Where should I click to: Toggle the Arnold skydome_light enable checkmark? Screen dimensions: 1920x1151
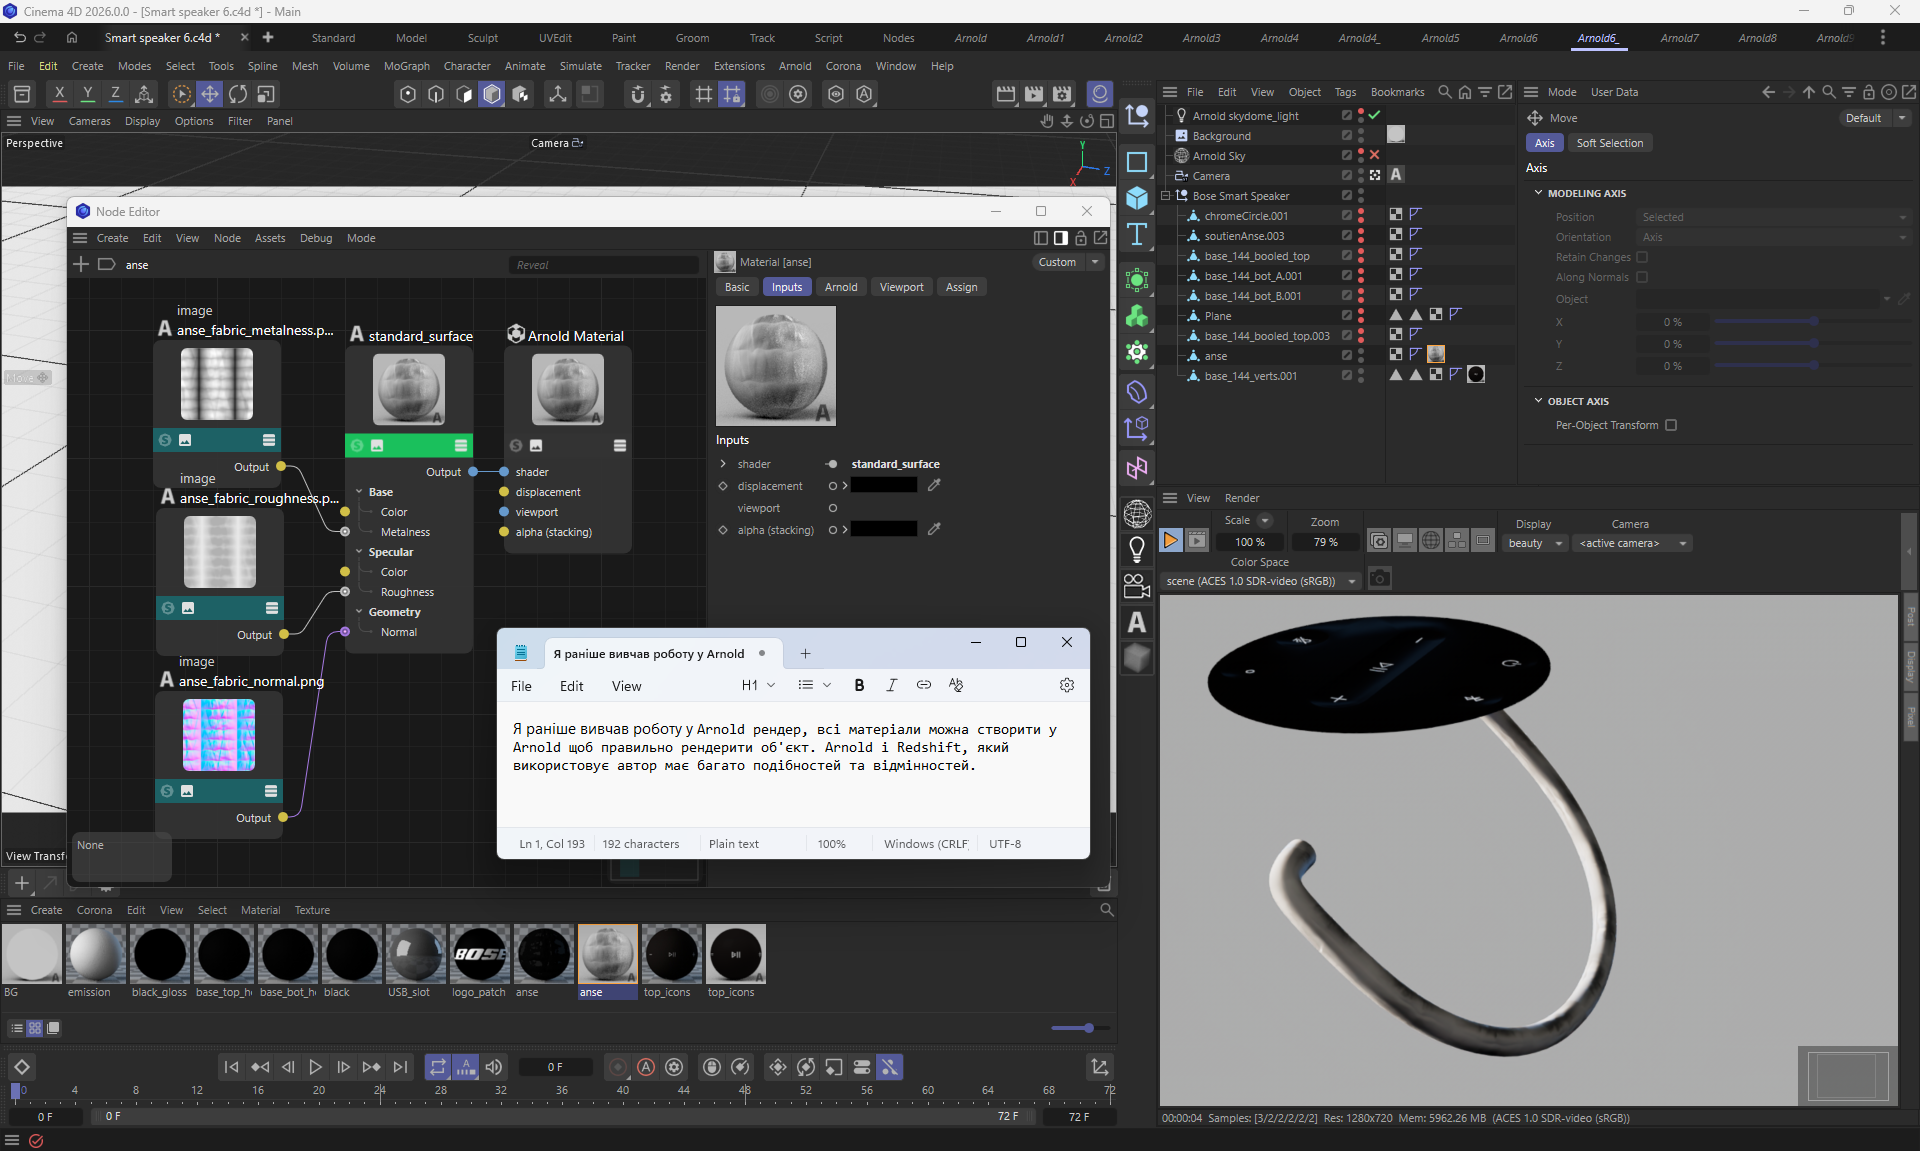click(x=1375, y=116)
